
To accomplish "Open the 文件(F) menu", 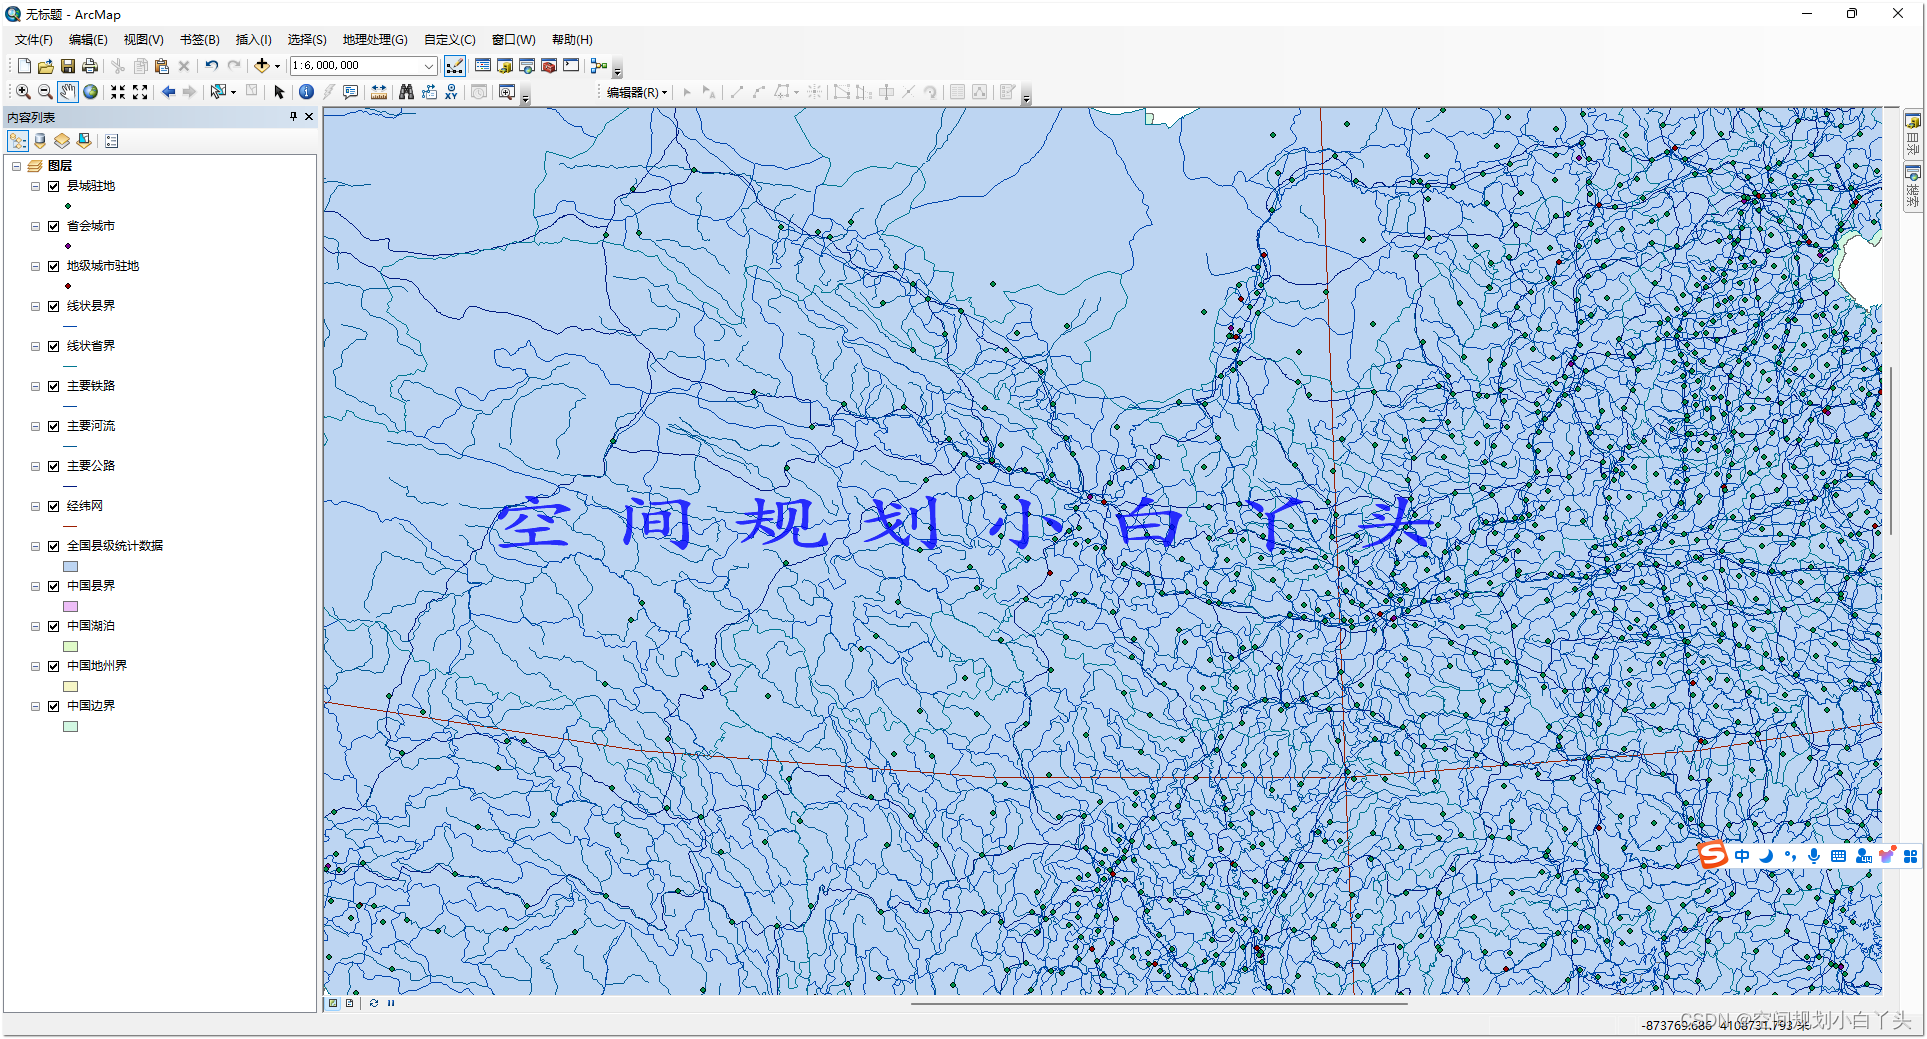I will click(x=33, y=40).
